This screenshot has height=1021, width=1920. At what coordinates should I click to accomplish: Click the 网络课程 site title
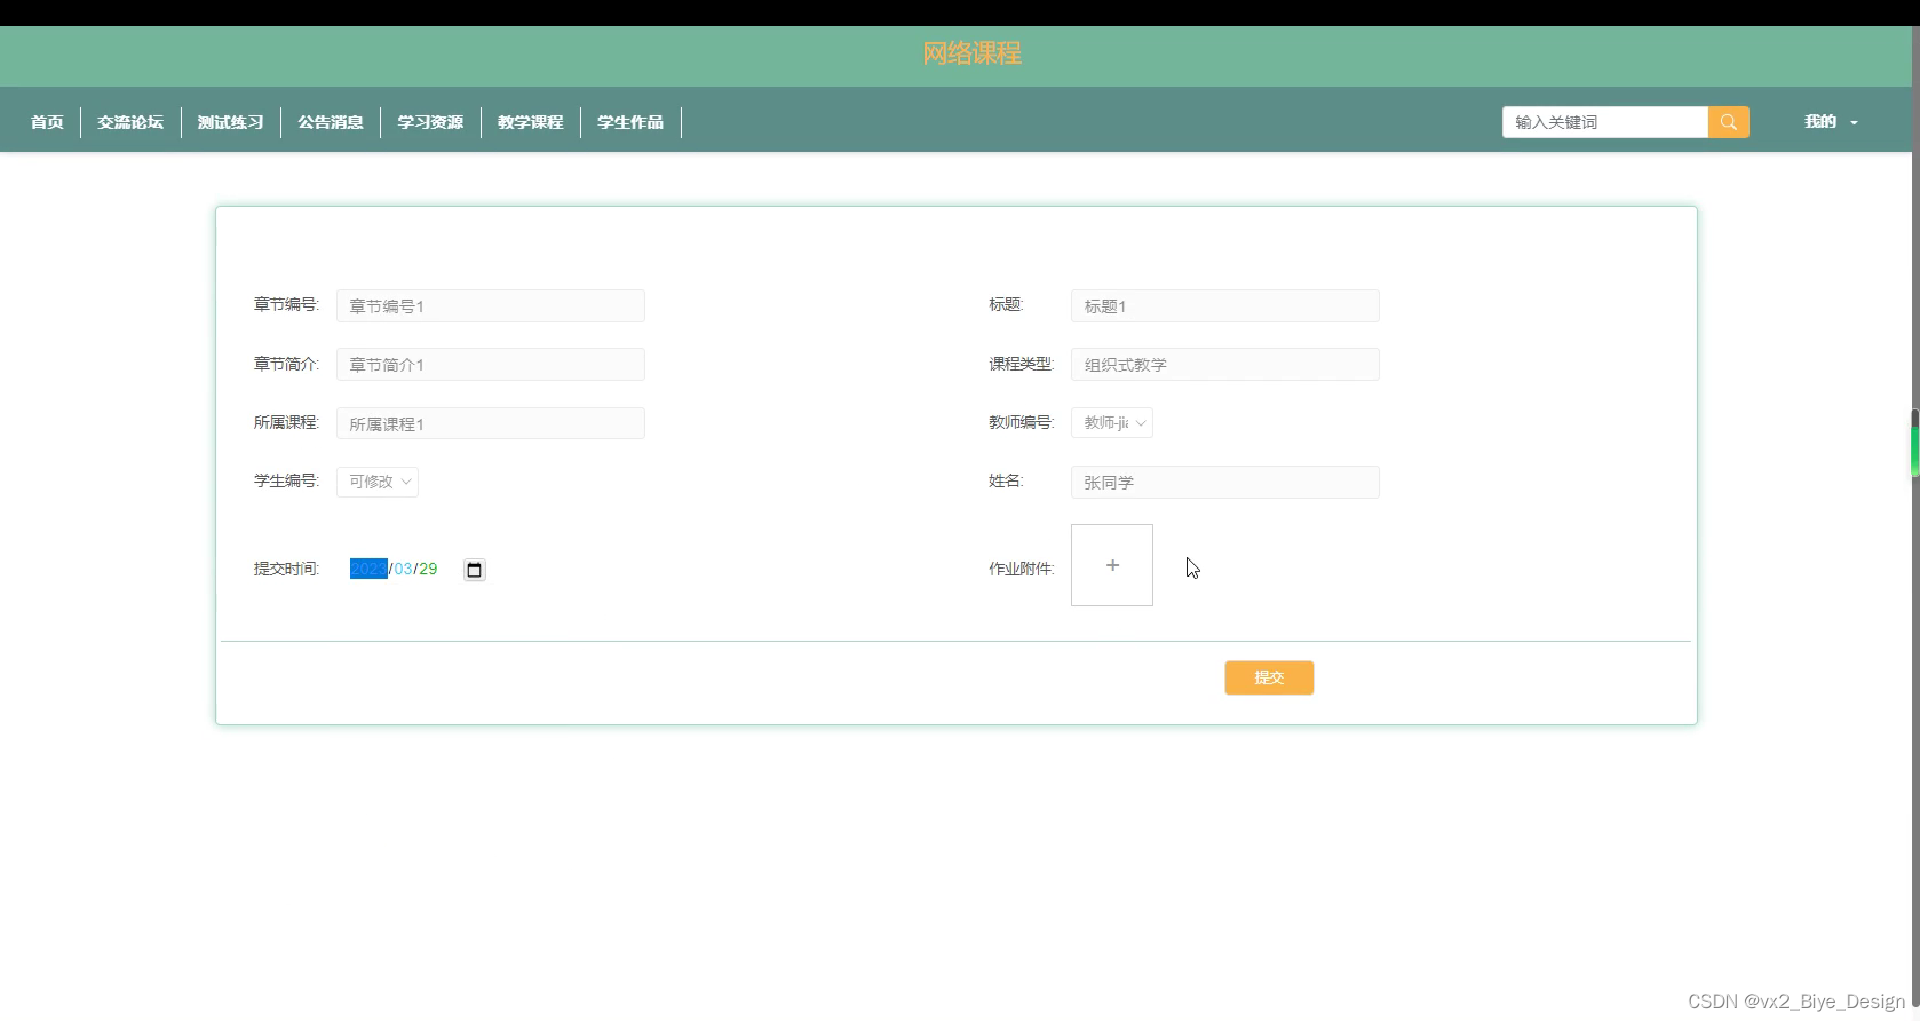[x=972, y=53]
